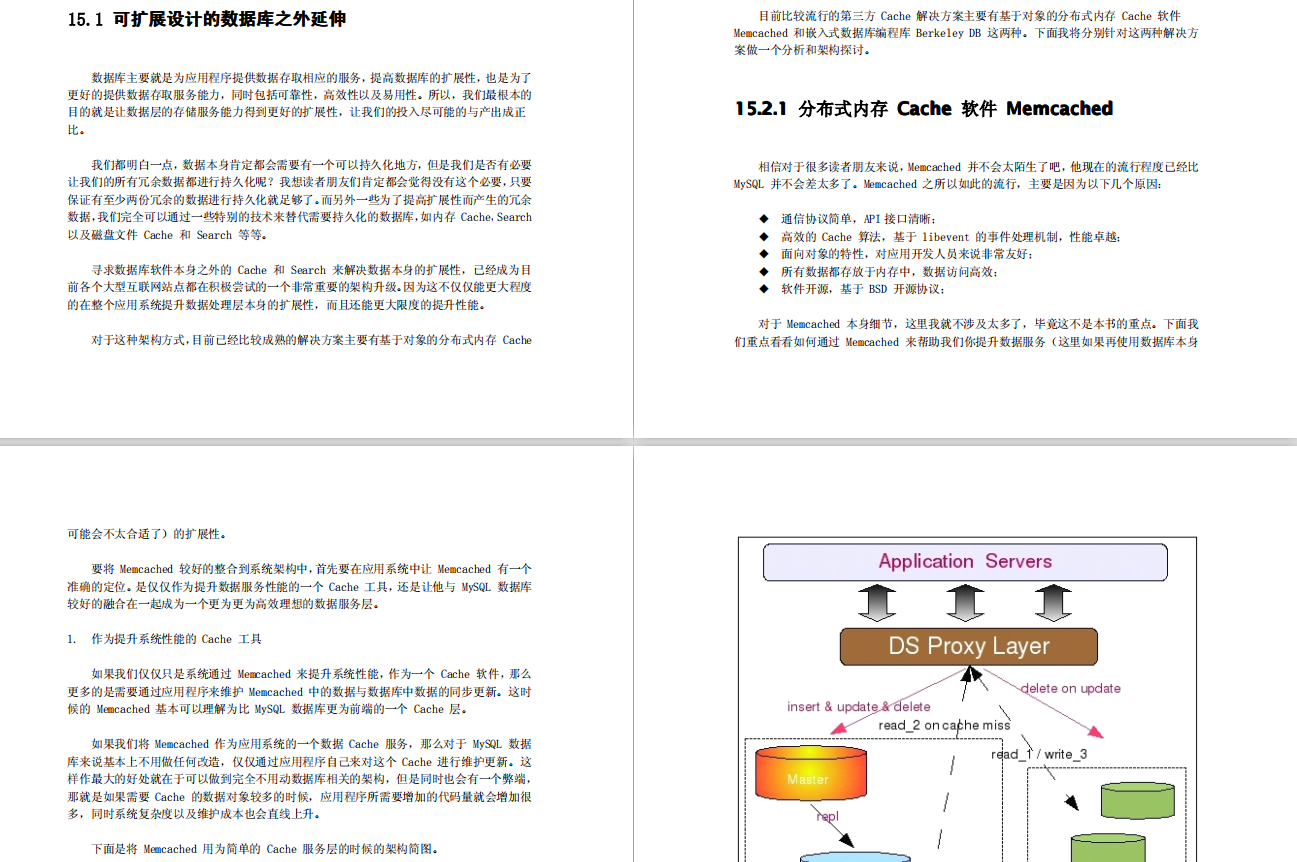Click the upper green cache cylinder in diagram
The height and width of the screenshot is (862, 1297).
pyautogui.click(x=1137, y=800)
